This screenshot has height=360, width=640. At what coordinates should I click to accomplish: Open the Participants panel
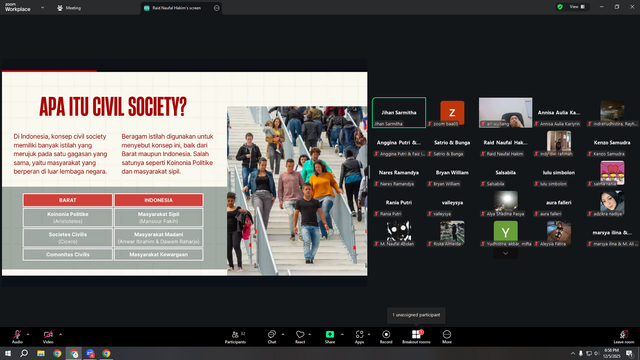pyautogui.click(x=236, y=337)
